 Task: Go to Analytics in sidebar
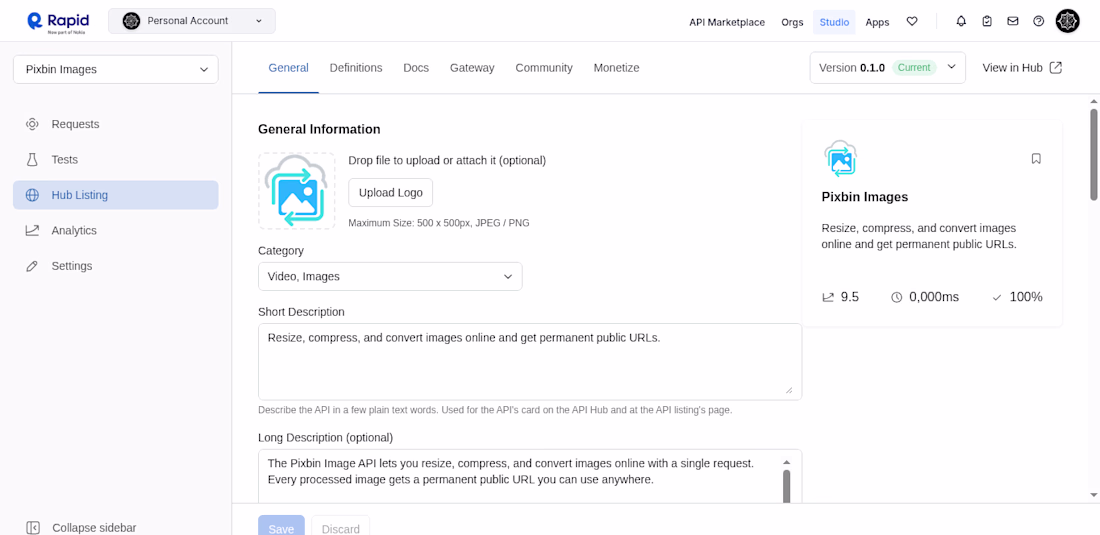click(74, 230)
